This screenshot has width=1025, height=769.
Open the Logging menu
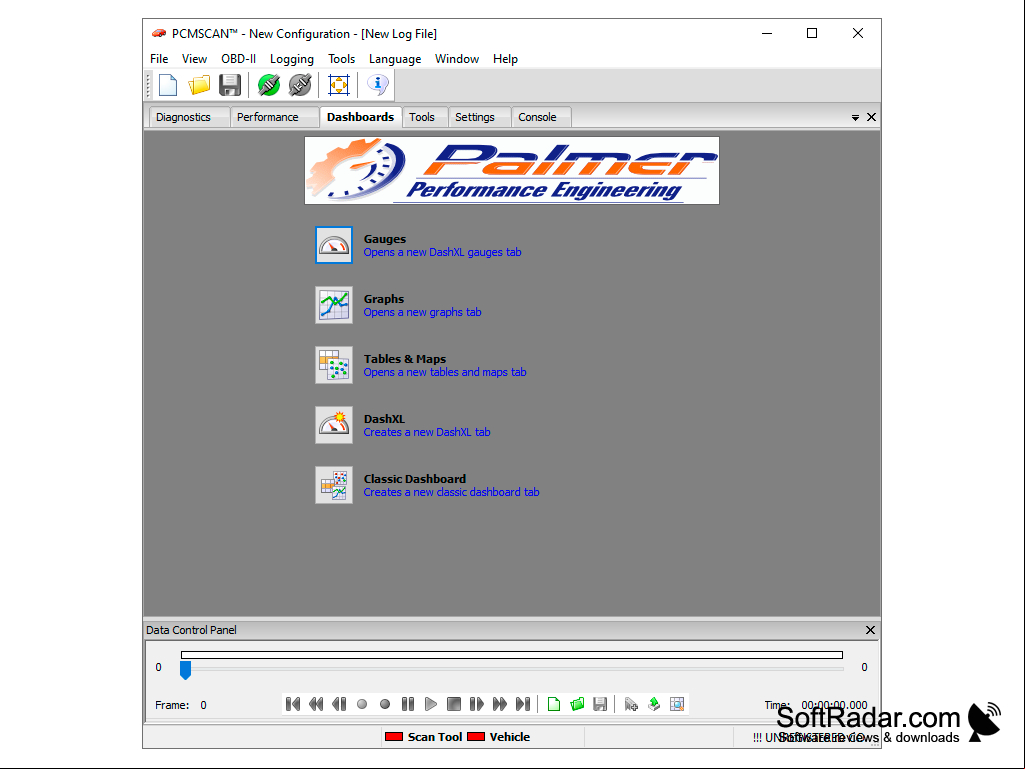[x=292, y=59]
